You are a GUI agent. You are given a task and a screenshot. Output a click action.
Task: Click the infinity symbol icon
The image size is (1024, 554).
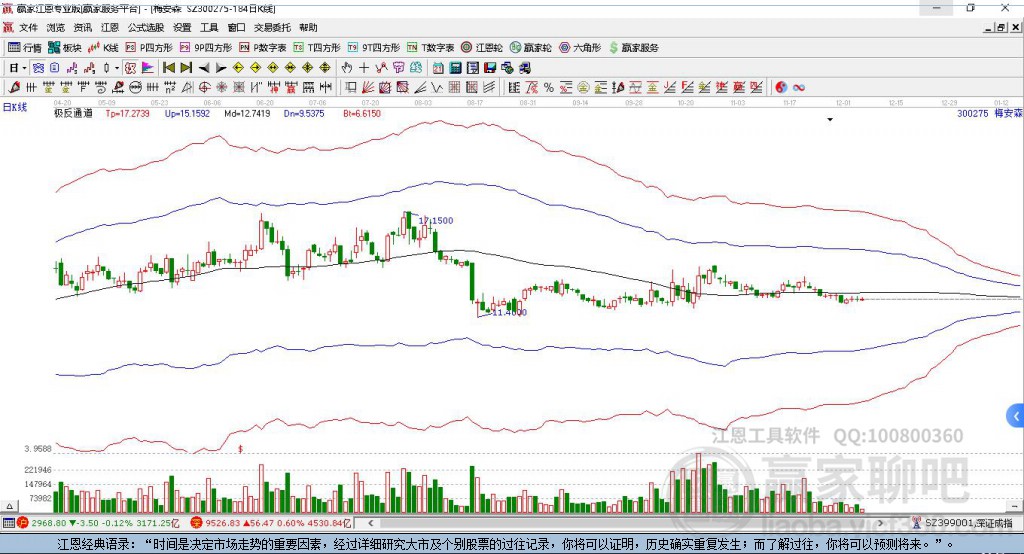pos(799,88)
